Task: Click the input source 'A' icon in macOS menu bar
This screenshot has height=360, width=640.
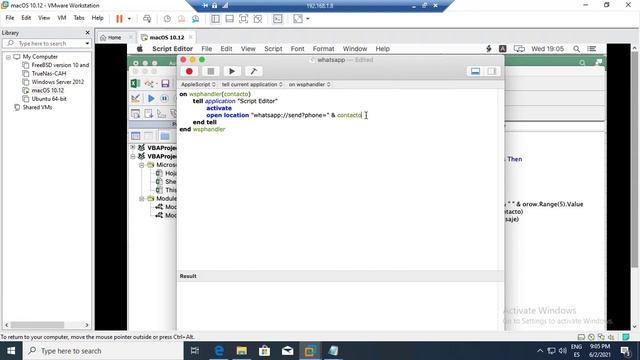Action: tap(502, 49)
